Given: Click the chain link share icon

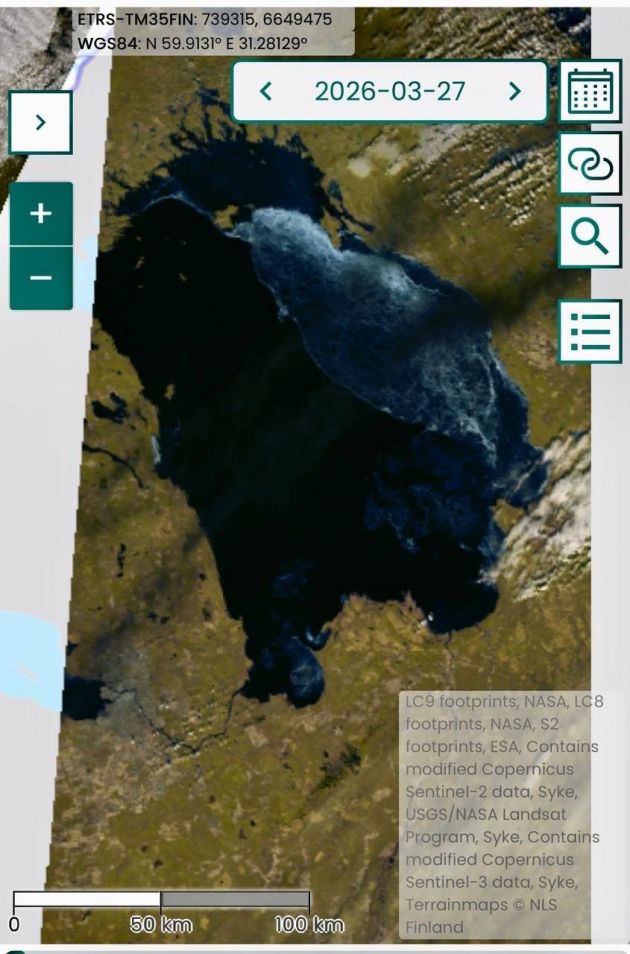Looking at the screenshot, I should 589,163.
